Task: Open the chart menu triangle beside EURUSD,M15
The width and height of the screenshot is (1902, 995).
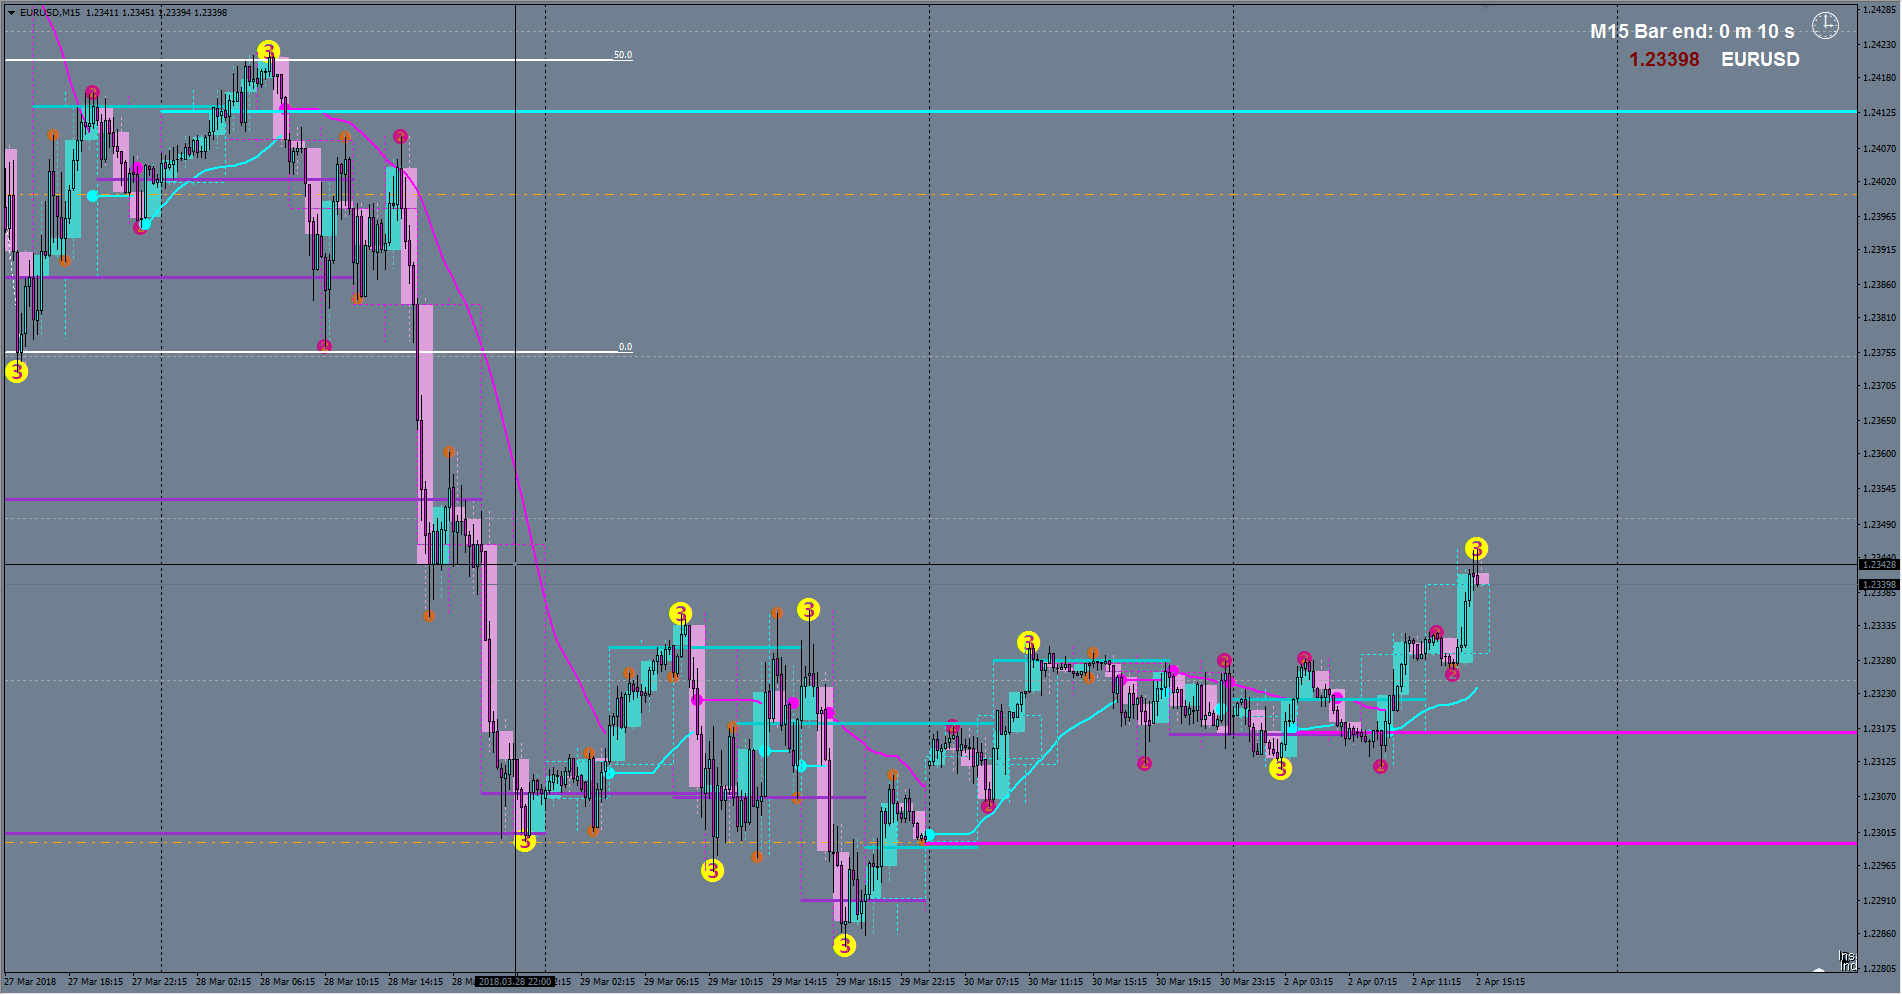Action: click(11, 13)
